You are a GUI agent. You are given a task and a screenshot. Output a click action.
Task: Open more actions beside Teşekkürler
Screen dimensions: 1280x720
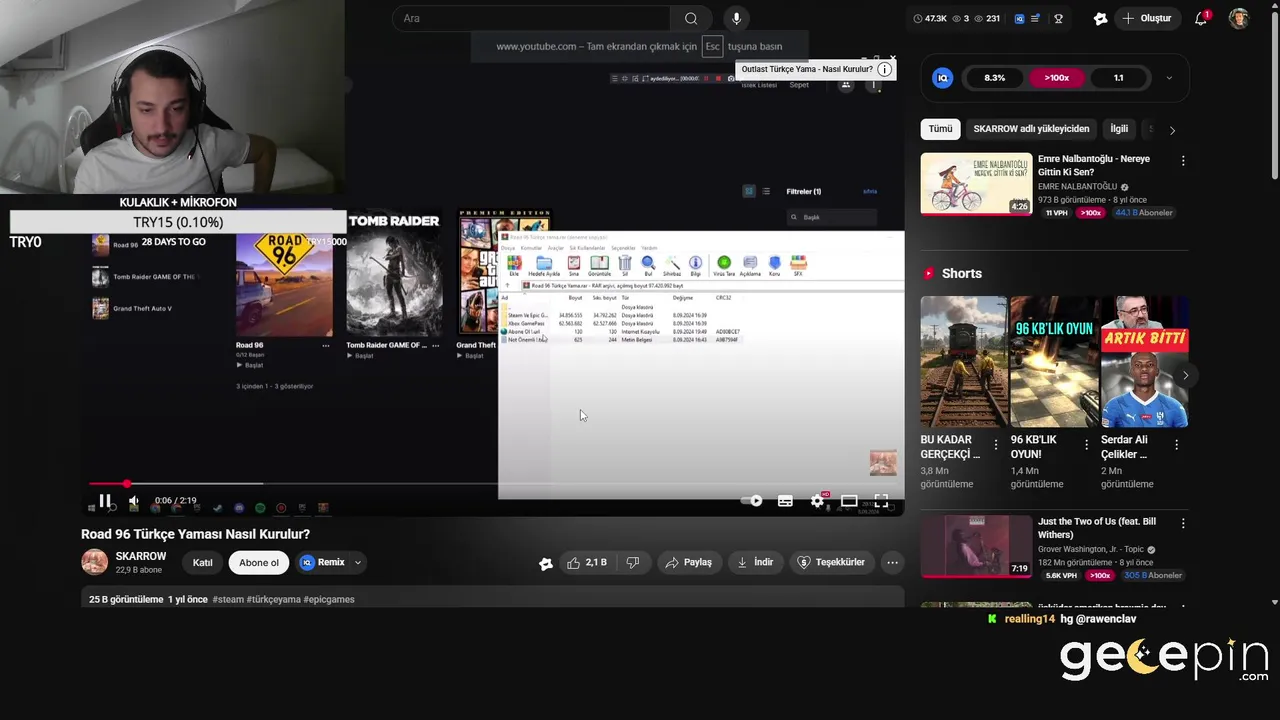click(x=892, y=563)
